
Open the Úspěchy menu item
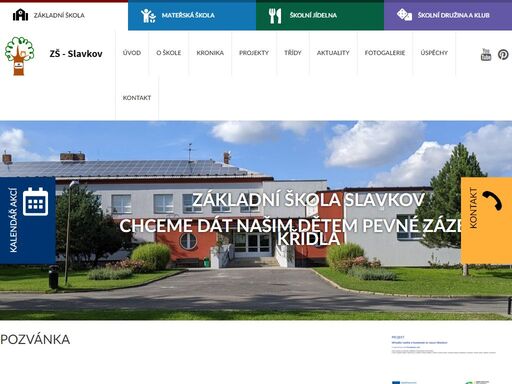tap(434, 53)
